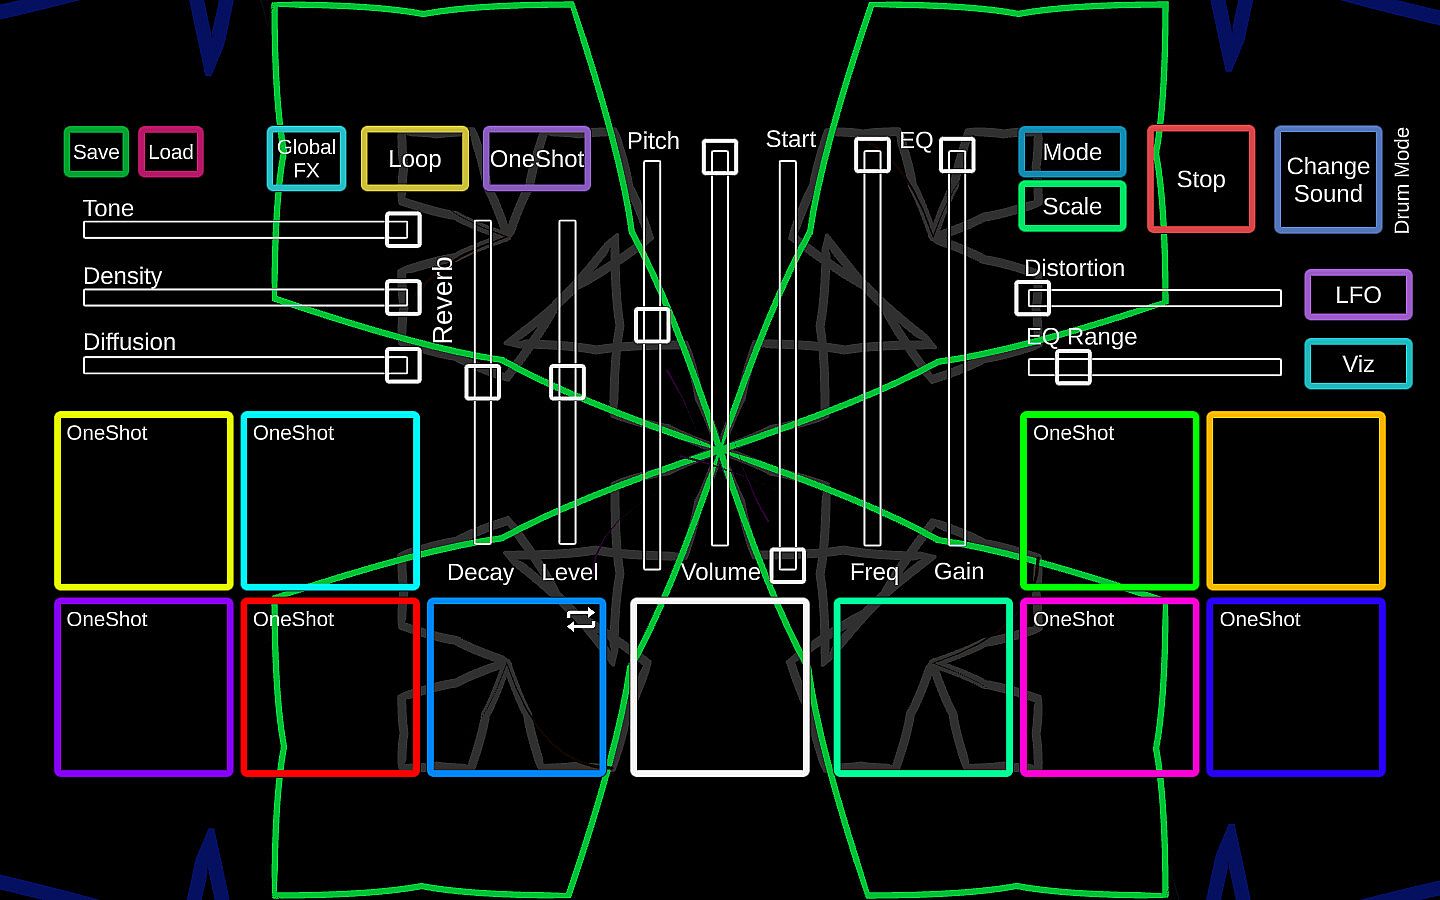This screenshot has height=900, width=1440.
Task: Open the Change Sound chooser
Action: [x=1328, y=180]
